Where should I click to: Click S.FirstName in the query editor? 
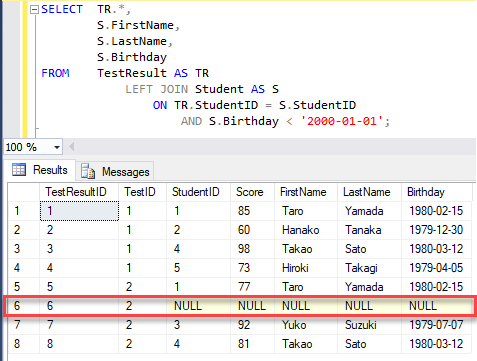tap(135, 25)
